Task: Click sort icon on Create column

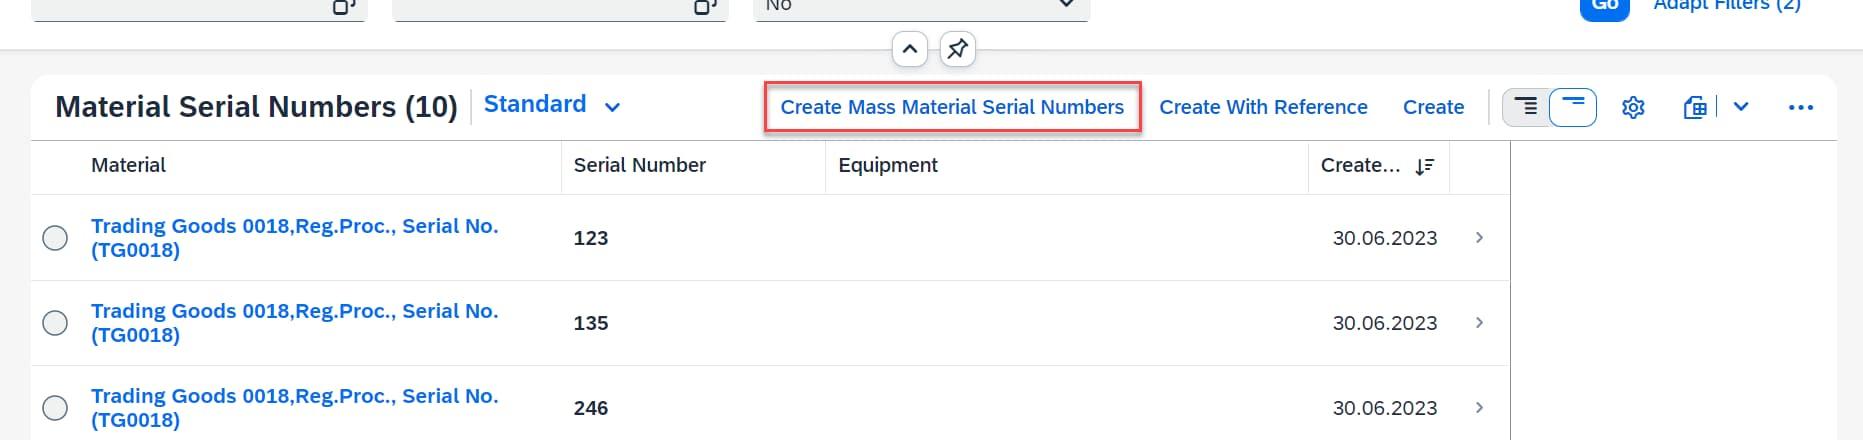Action: [1425, 166]
